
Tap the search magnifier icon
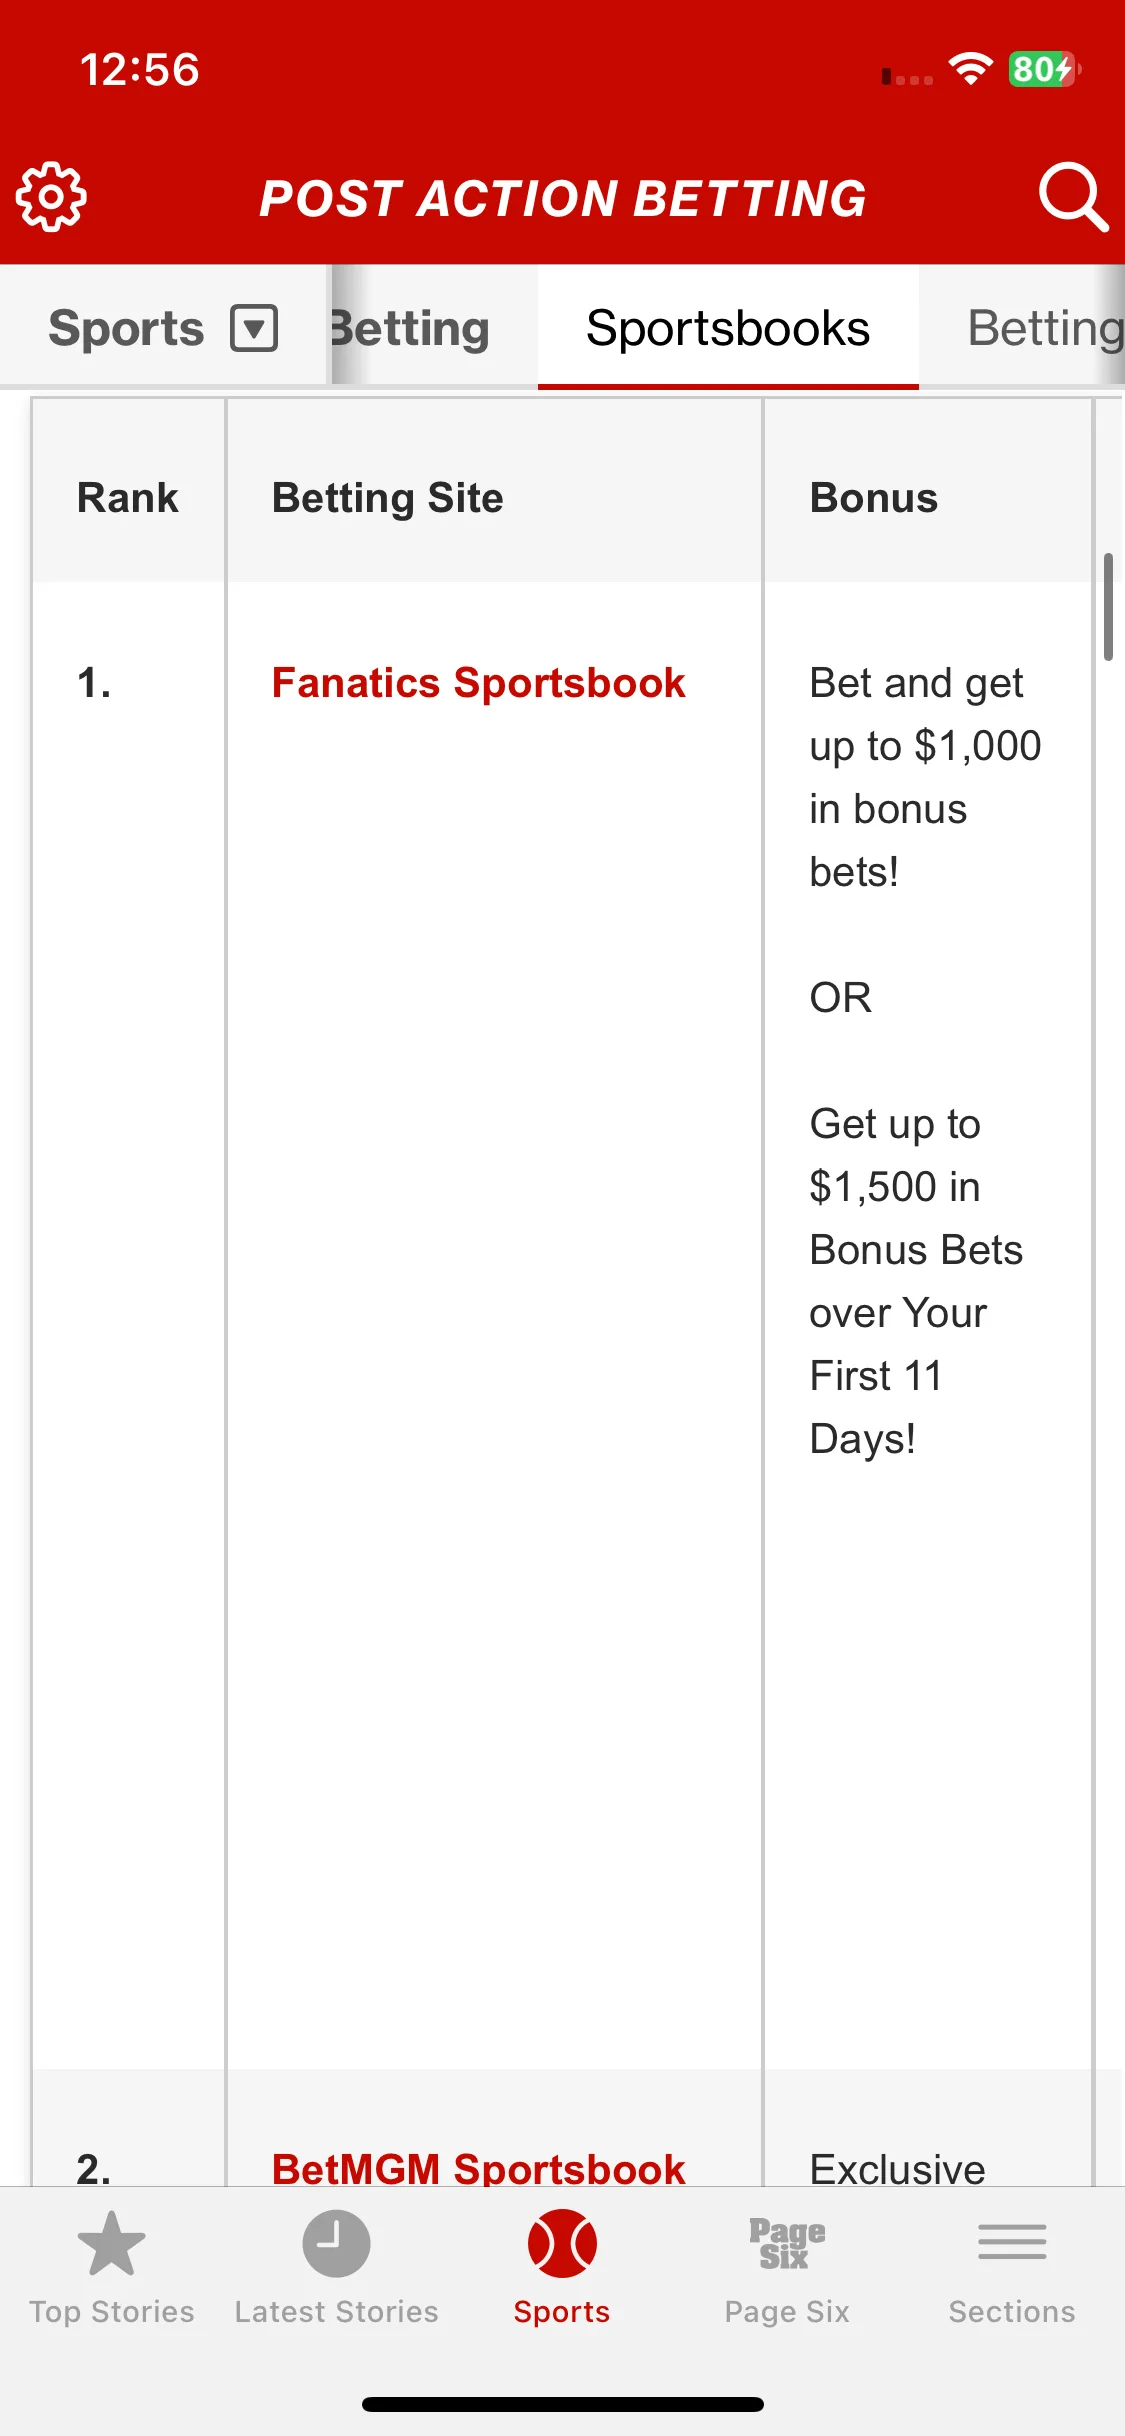pyautogui.click(x=1073, y=197)
